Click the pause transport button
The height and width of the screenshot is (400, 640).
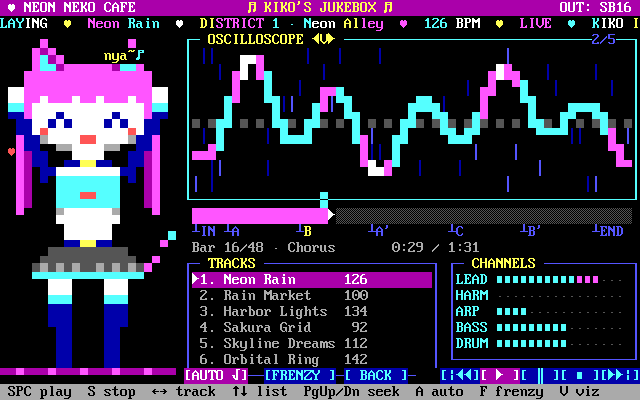click(x=540, y=375)
